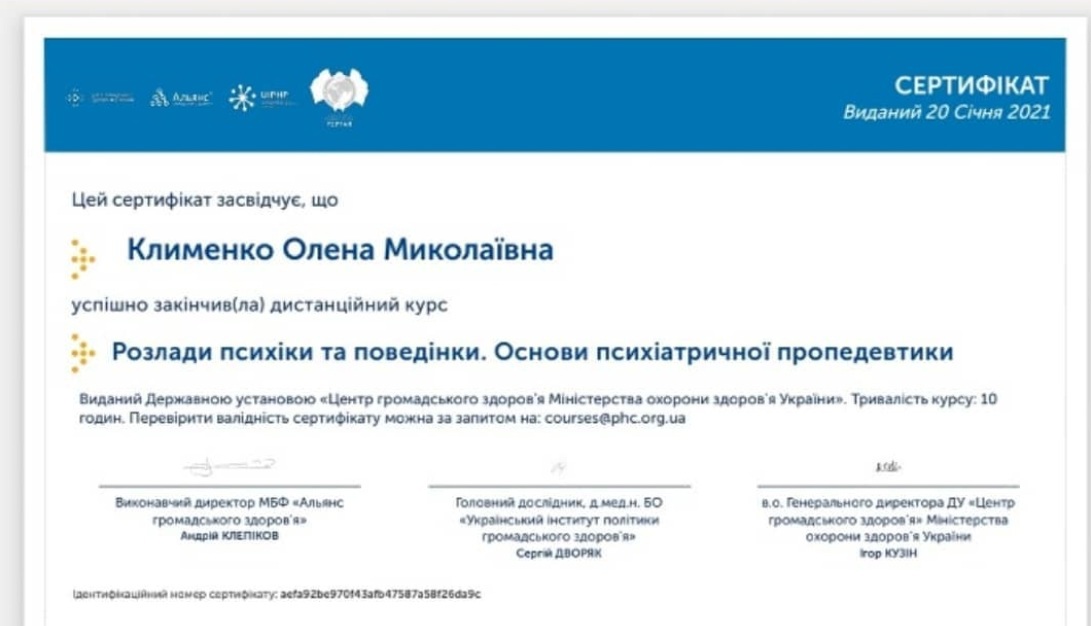
Task: Click the name 'Ігор КУЗІН'
Action: tap(888, 553)
